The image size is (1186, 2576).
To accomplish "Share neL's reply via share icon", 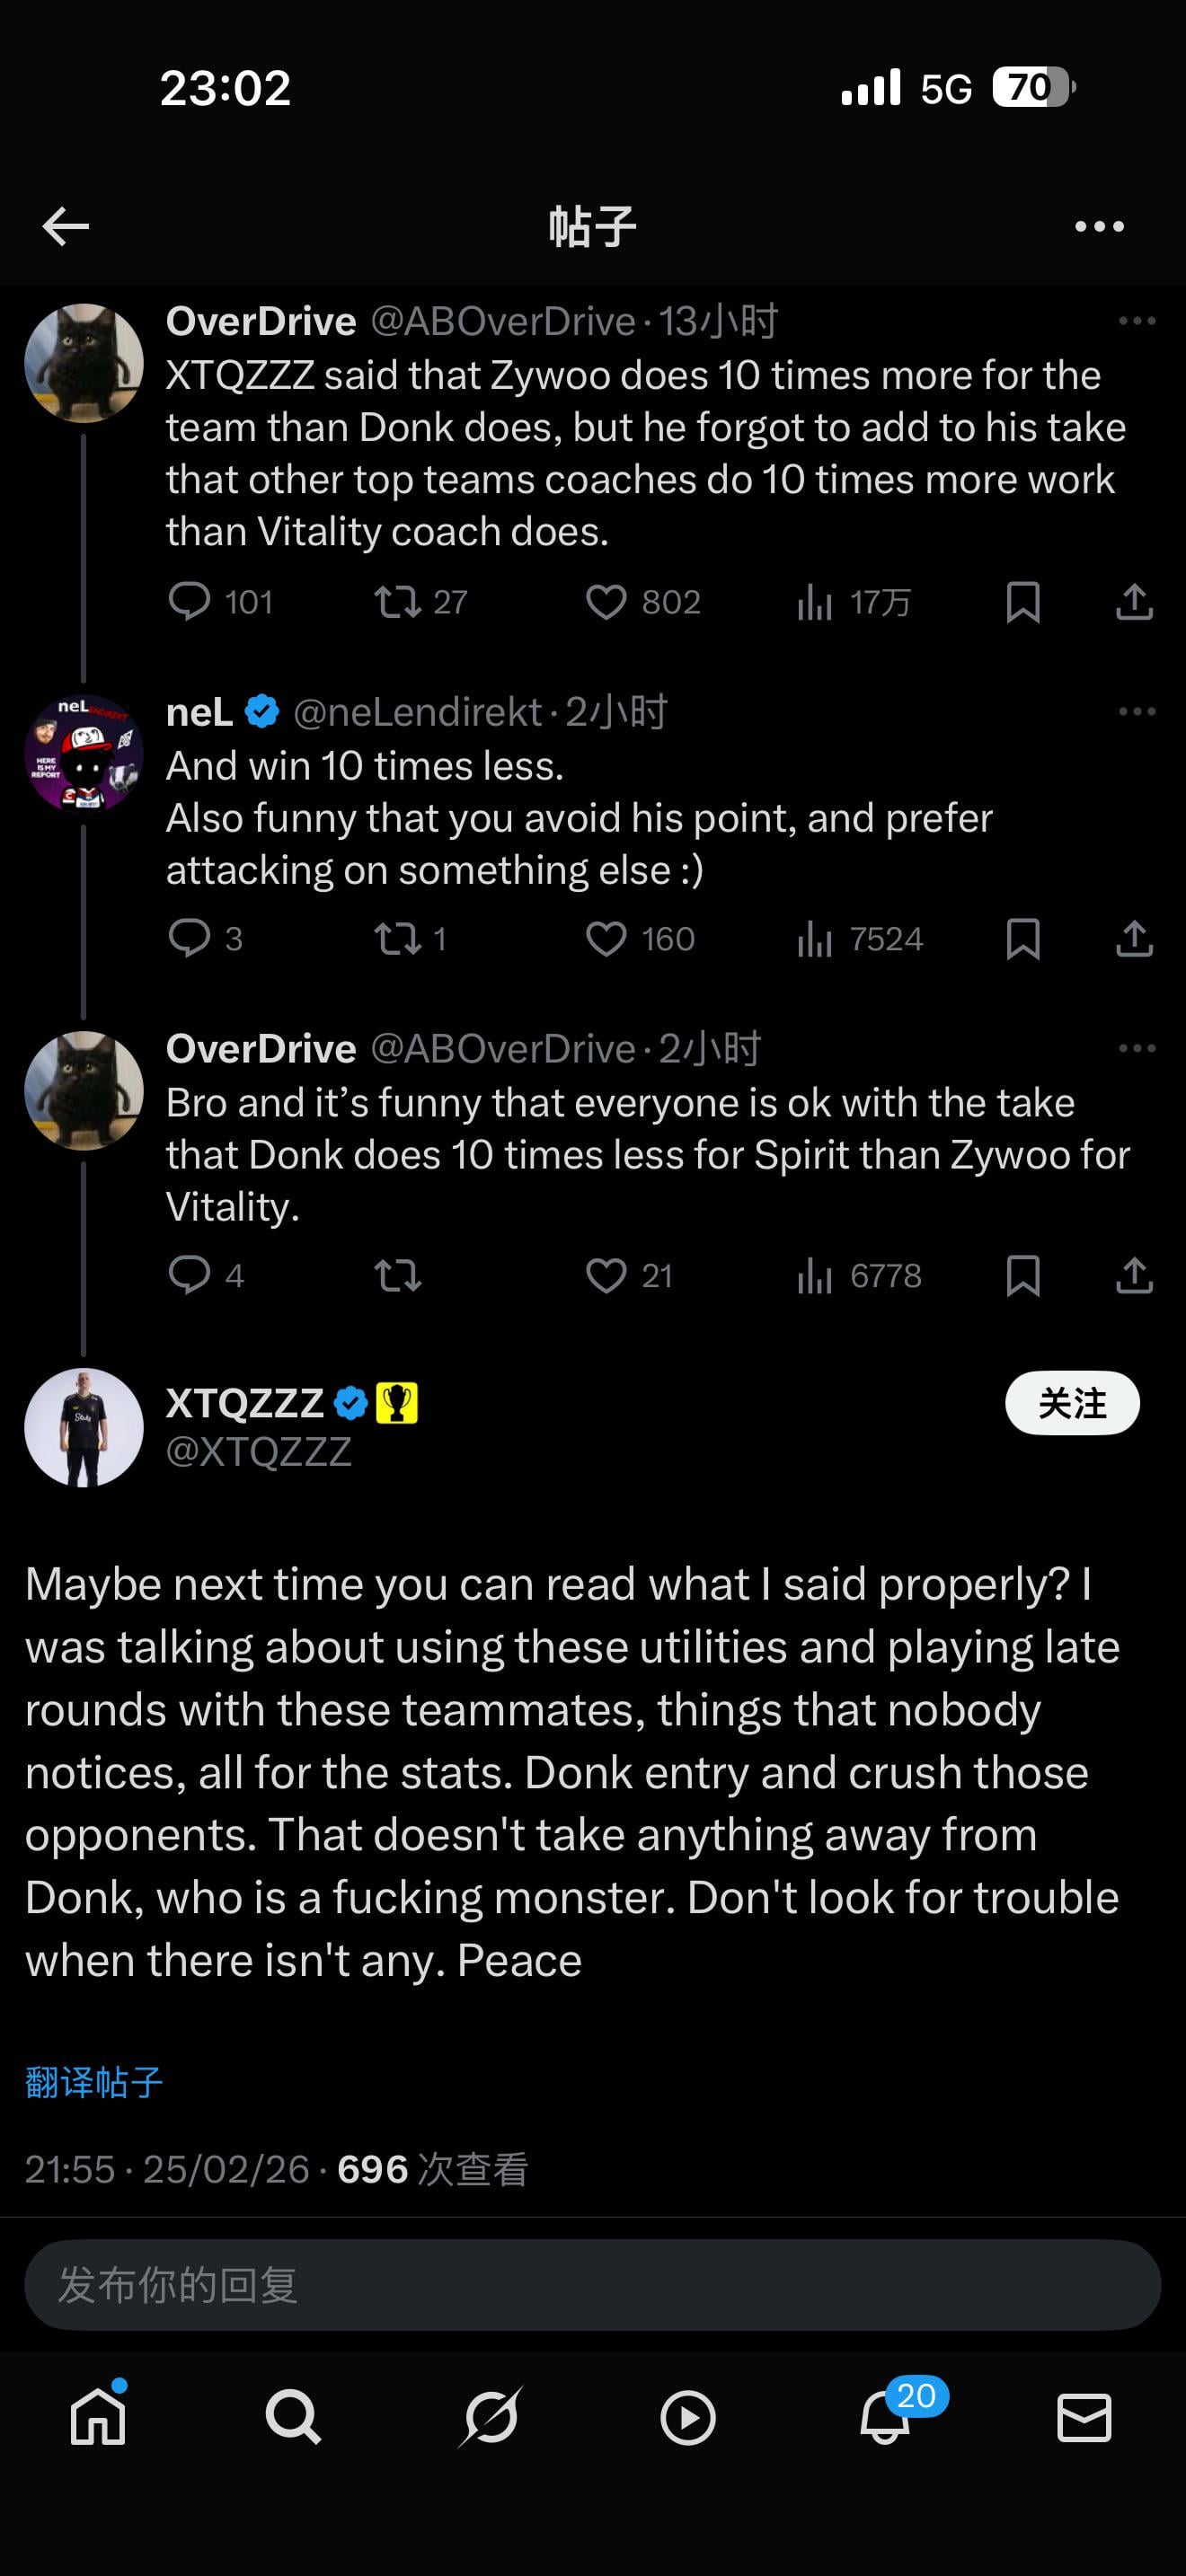I will [x=1134, y=939].
